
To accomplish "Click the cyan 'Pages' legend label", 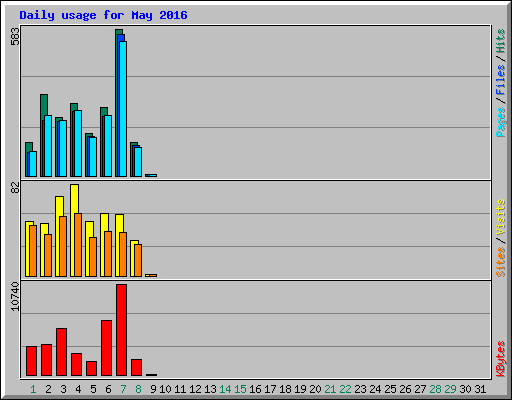I will [x=501, y=122].
